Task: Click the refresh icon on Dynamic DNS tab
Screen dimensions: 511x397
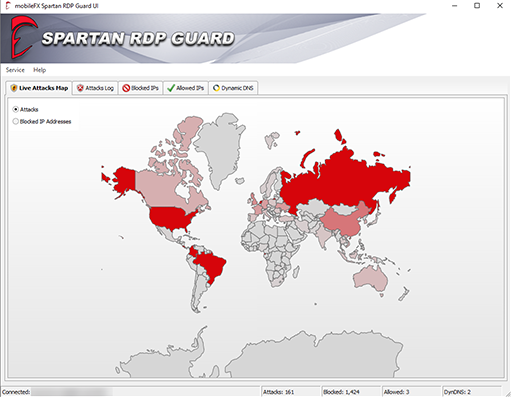Action: pyautogui.click(x=216, y=88)
